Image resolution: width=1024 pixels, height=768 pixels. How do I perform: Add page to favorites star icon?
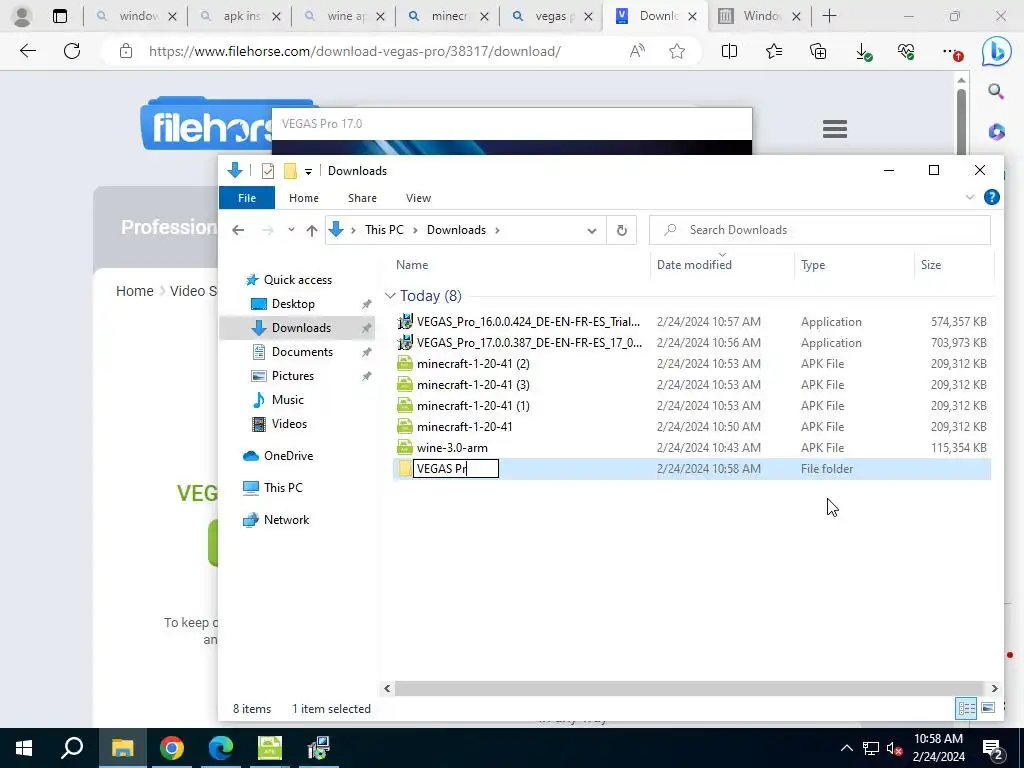pyautogui.click(x=677, y=51)
